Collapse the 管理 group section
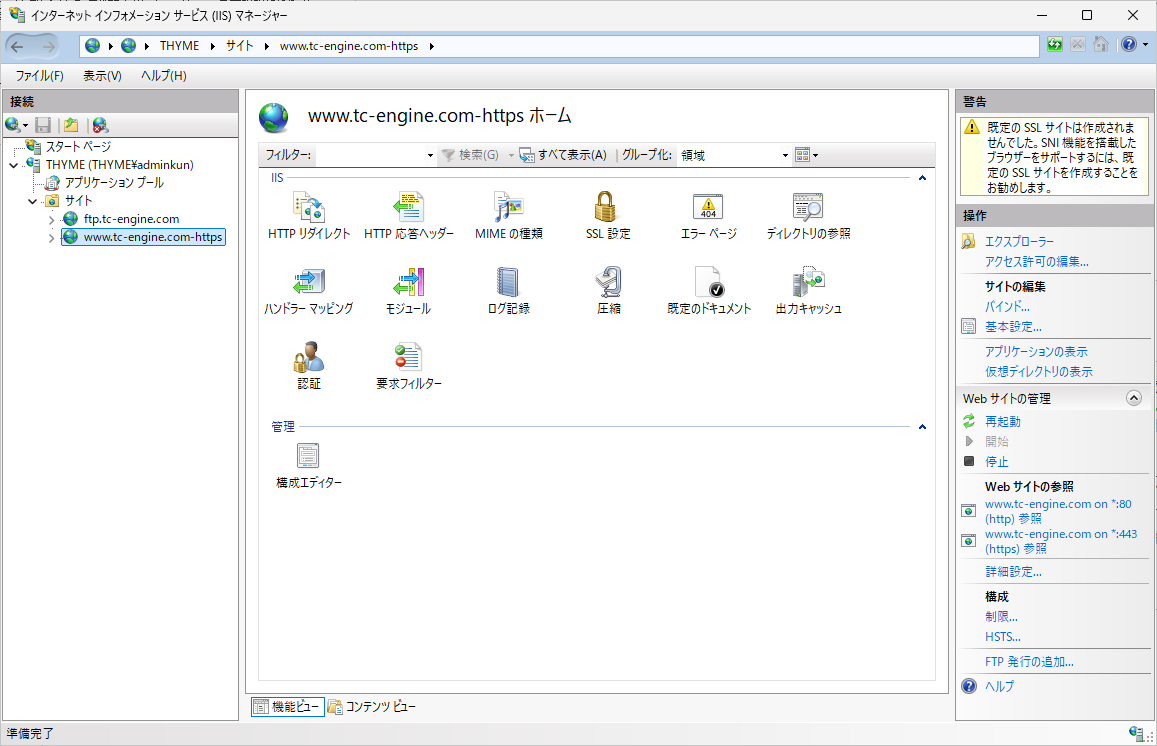This screenshot has height=746, width=1157. tap(922, 426)
